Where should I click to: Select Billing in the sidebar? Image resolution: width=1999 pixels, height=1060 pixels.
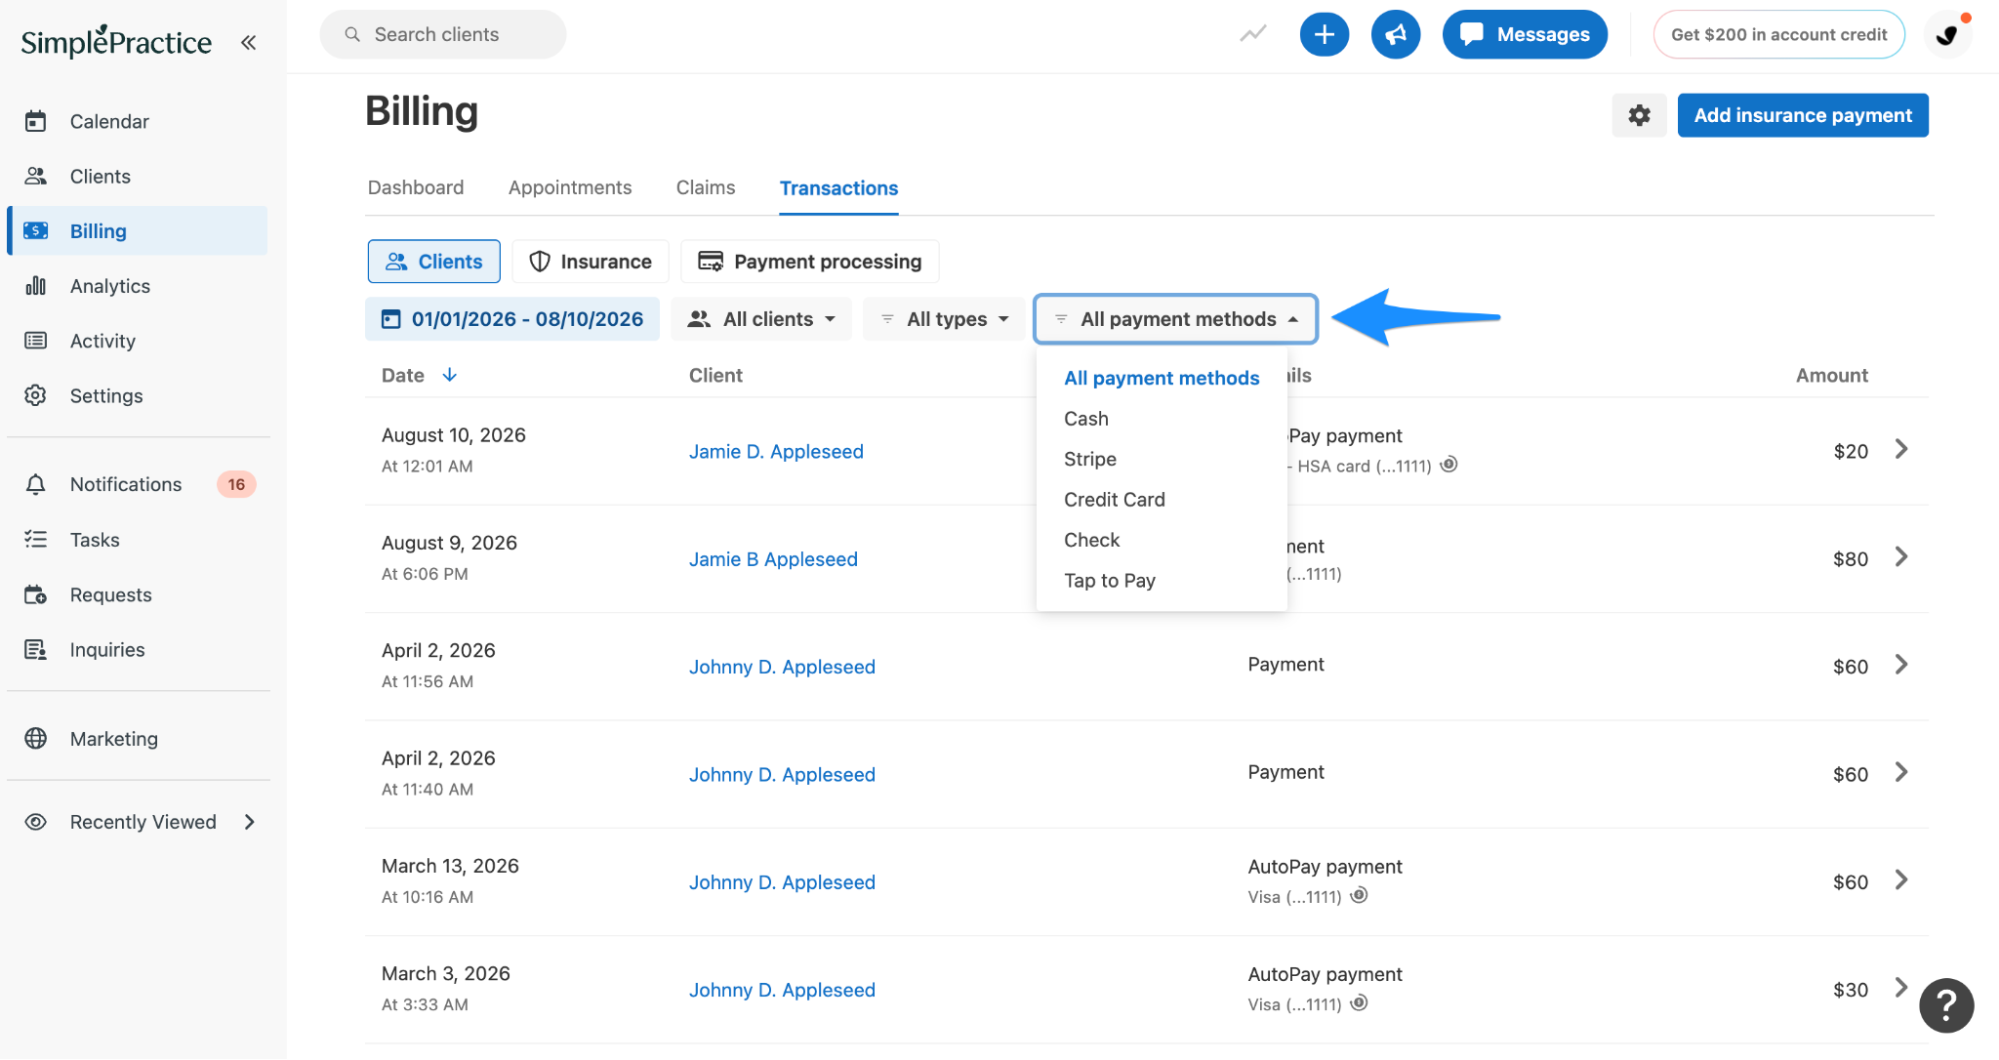pos(137,231)
